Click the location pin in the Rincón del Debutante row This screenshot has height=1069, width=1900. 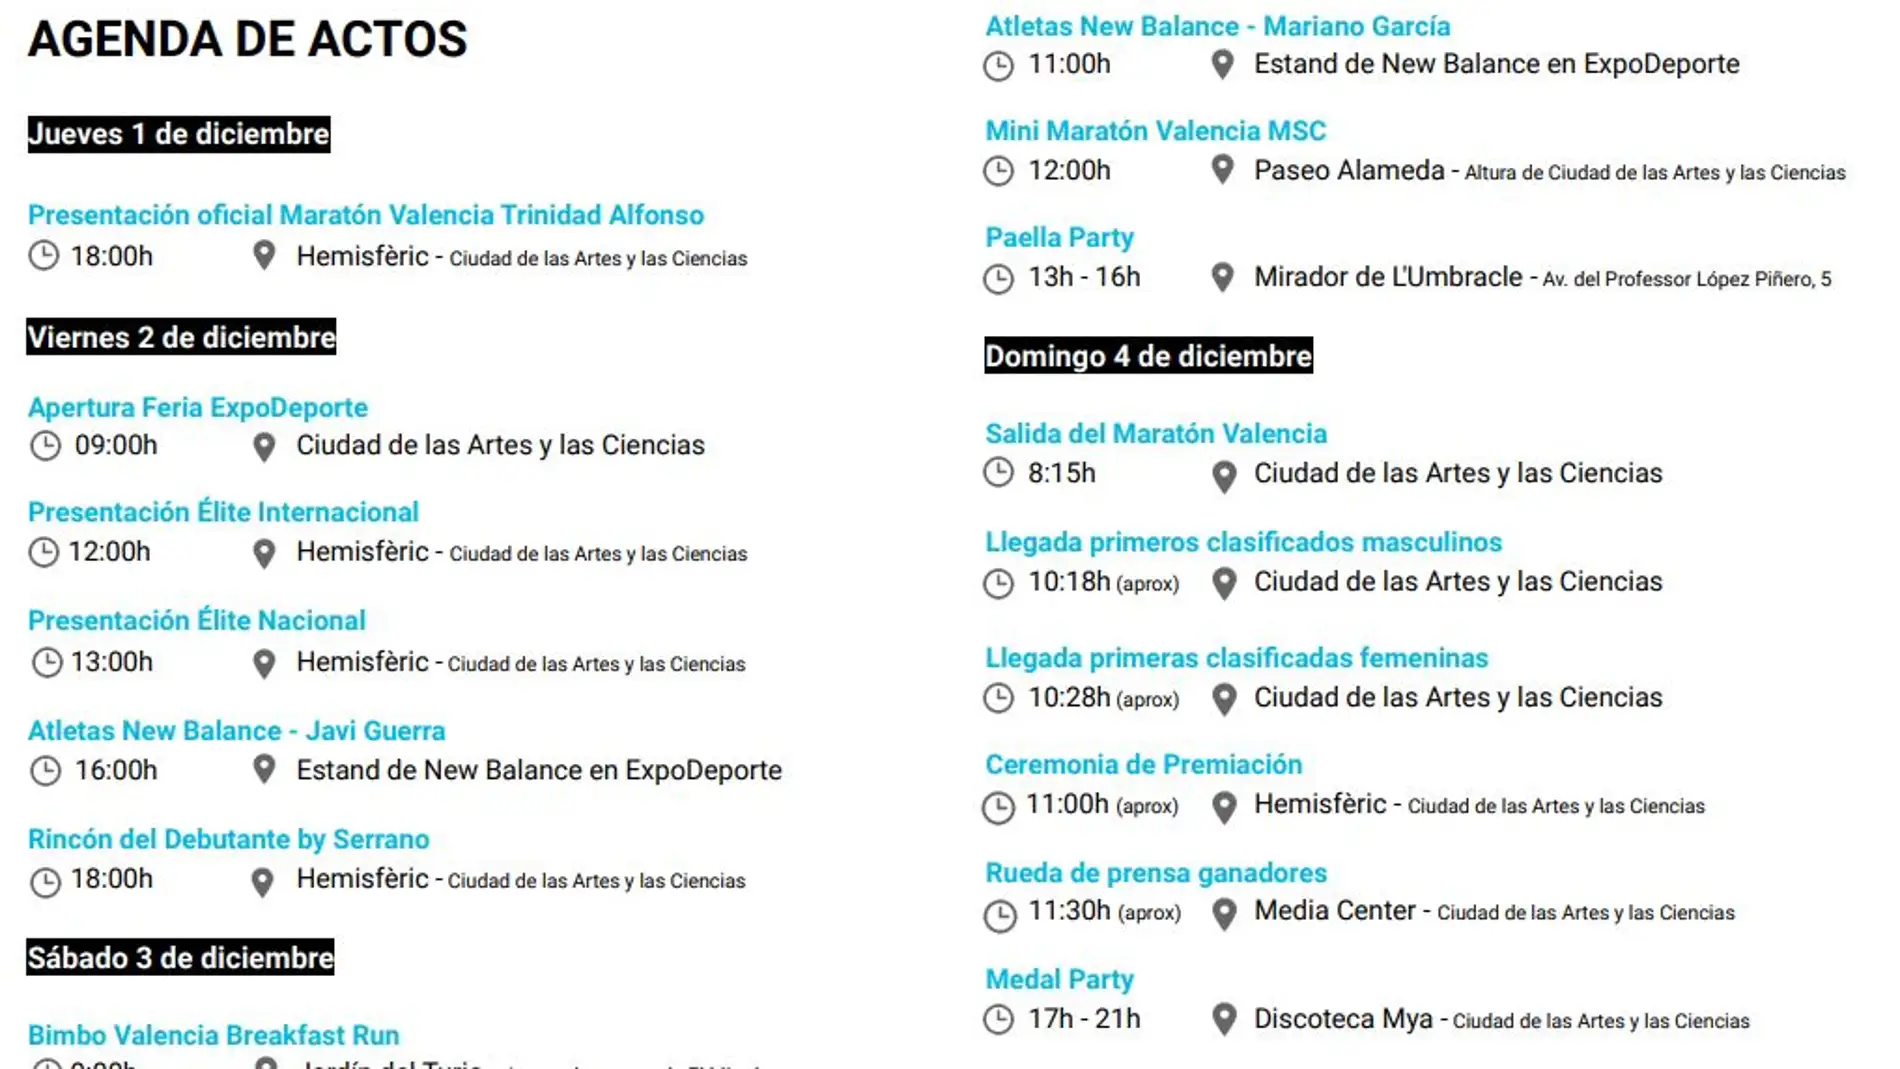(x=262, y=882)
